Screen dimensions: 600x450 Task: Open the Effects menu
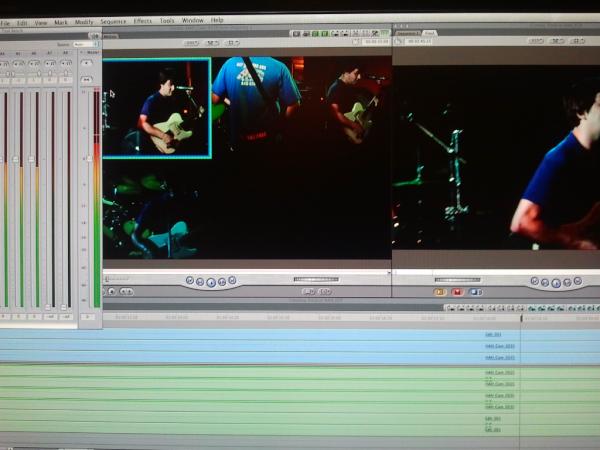[x=143, y=21]
